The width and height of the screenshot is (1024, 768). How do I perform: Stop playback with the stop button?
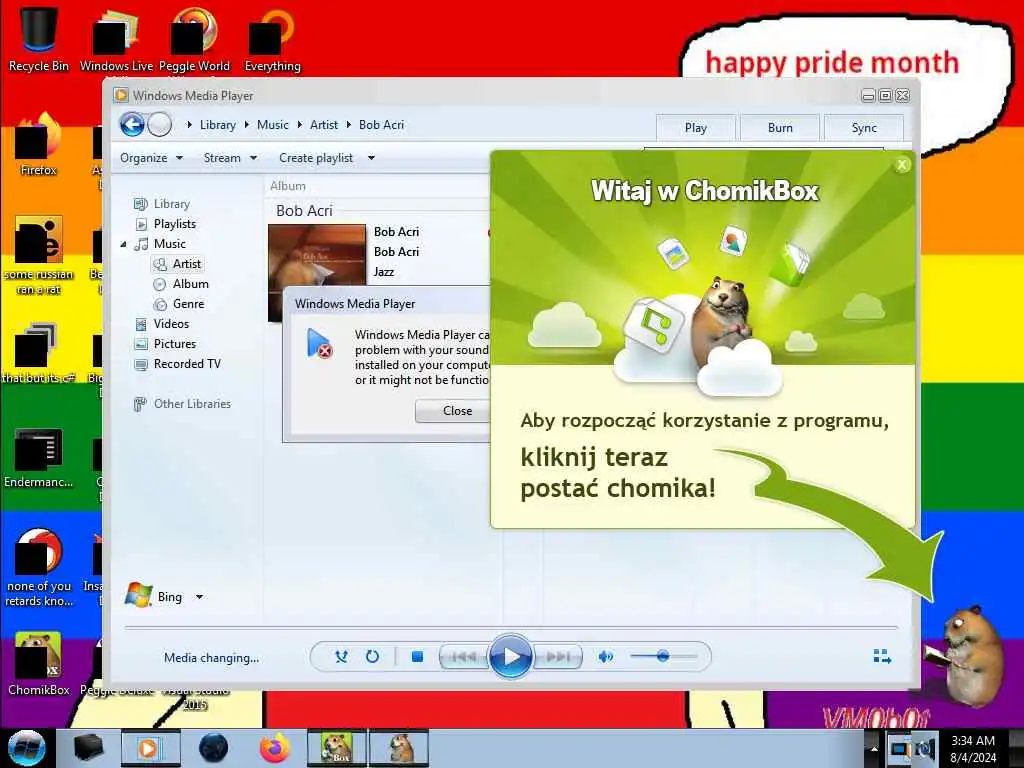point(417,656)
